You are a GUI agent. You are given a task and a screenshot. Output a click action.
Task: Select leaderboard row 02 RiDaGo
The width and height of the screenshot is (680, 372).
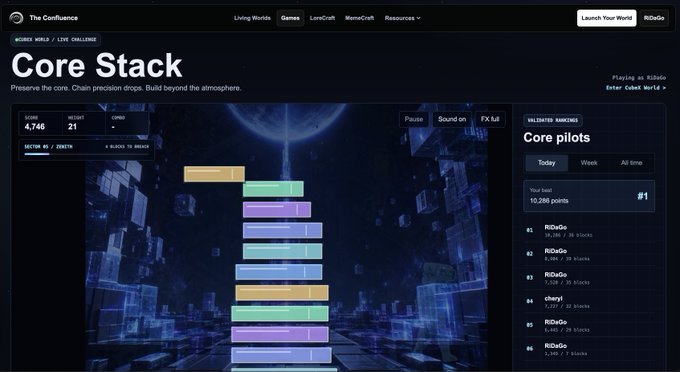click(x=589, y=255)
